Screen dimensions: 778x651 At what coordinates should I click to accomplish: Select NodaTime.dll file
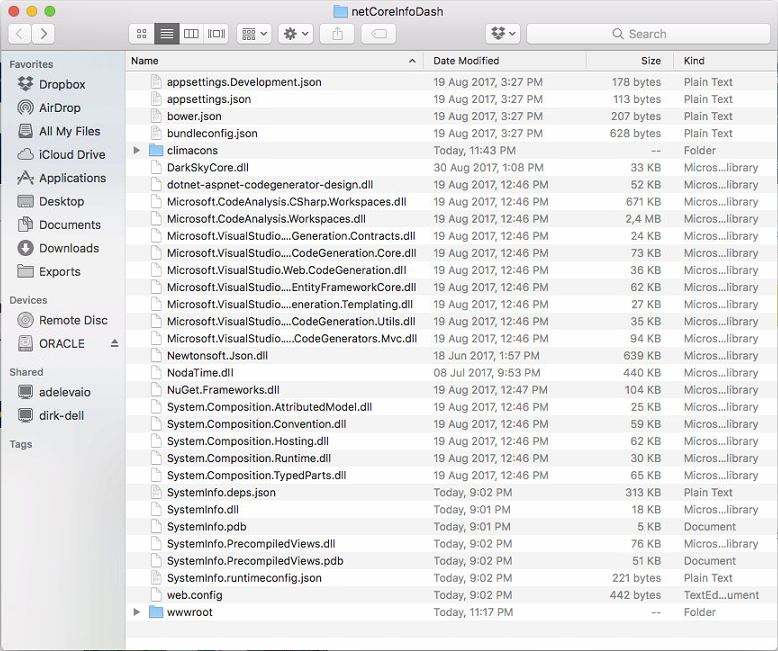tap(452, 373)
